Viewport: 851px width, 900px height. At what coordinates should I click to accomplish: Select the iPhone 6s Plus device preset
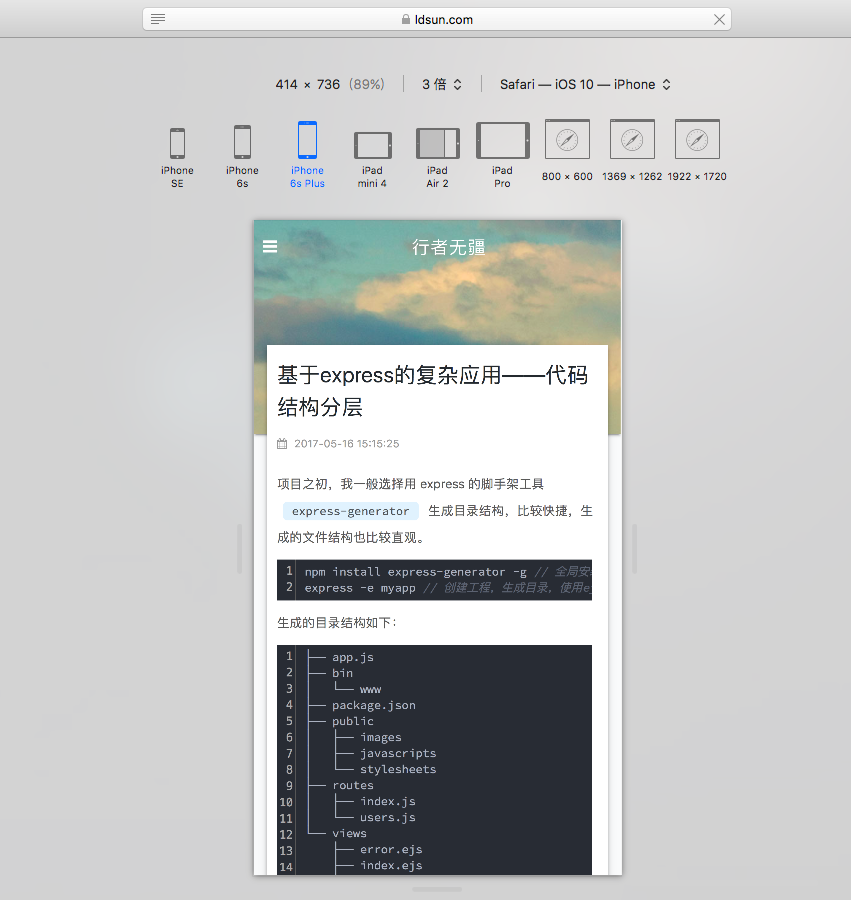click(x=307, y=155)
